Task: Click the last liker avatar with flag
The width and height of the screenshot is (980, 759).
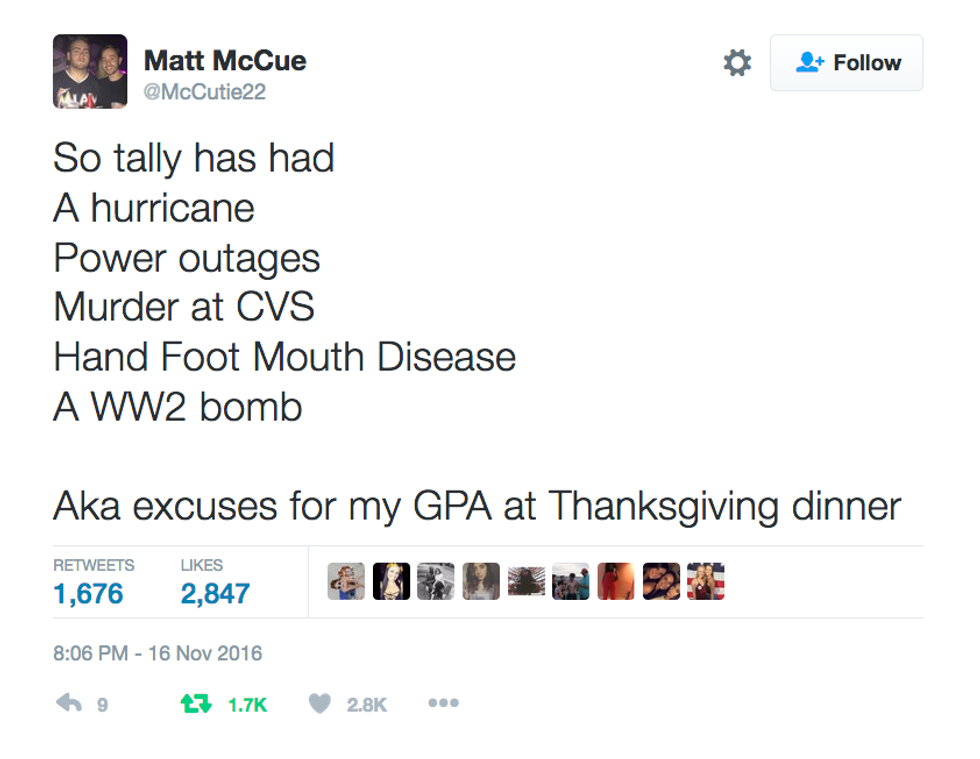Action: (x=705, y=581)
